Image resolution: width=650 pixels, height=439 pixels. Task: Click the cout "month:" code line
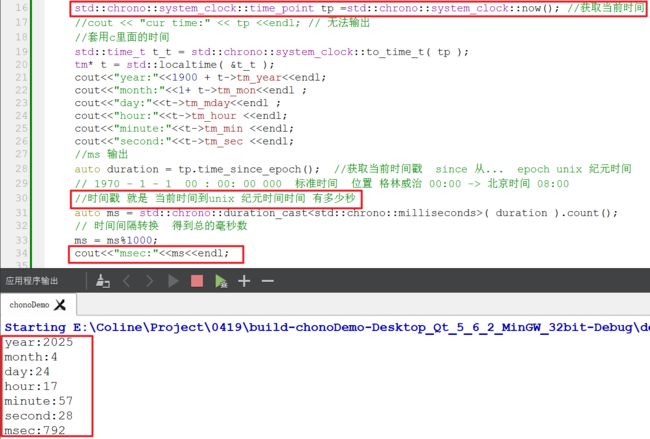pos(191,90)
